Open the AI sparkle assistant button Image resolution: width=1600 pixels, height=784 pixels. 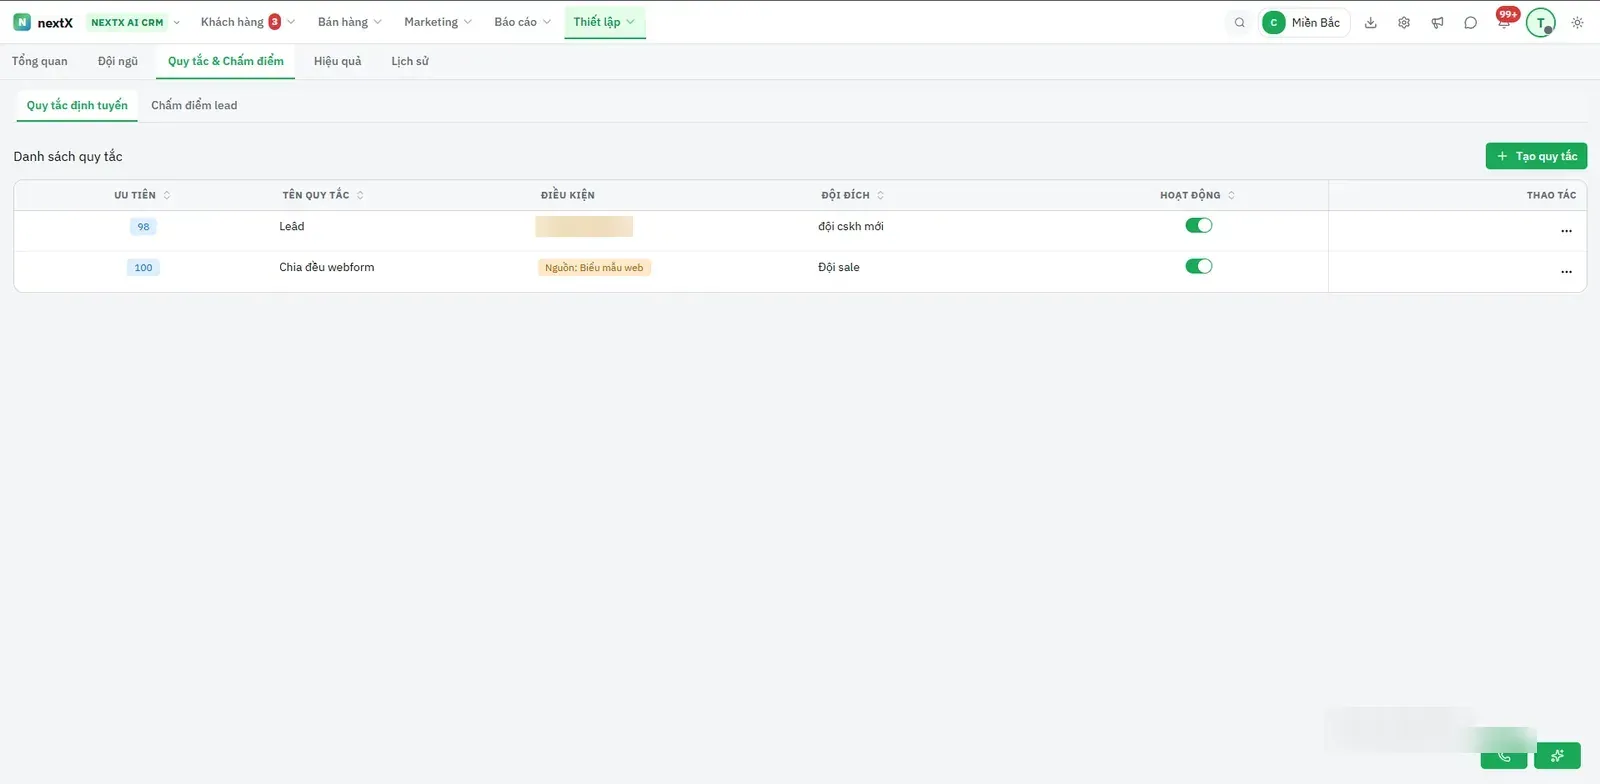click(1557, 755)
